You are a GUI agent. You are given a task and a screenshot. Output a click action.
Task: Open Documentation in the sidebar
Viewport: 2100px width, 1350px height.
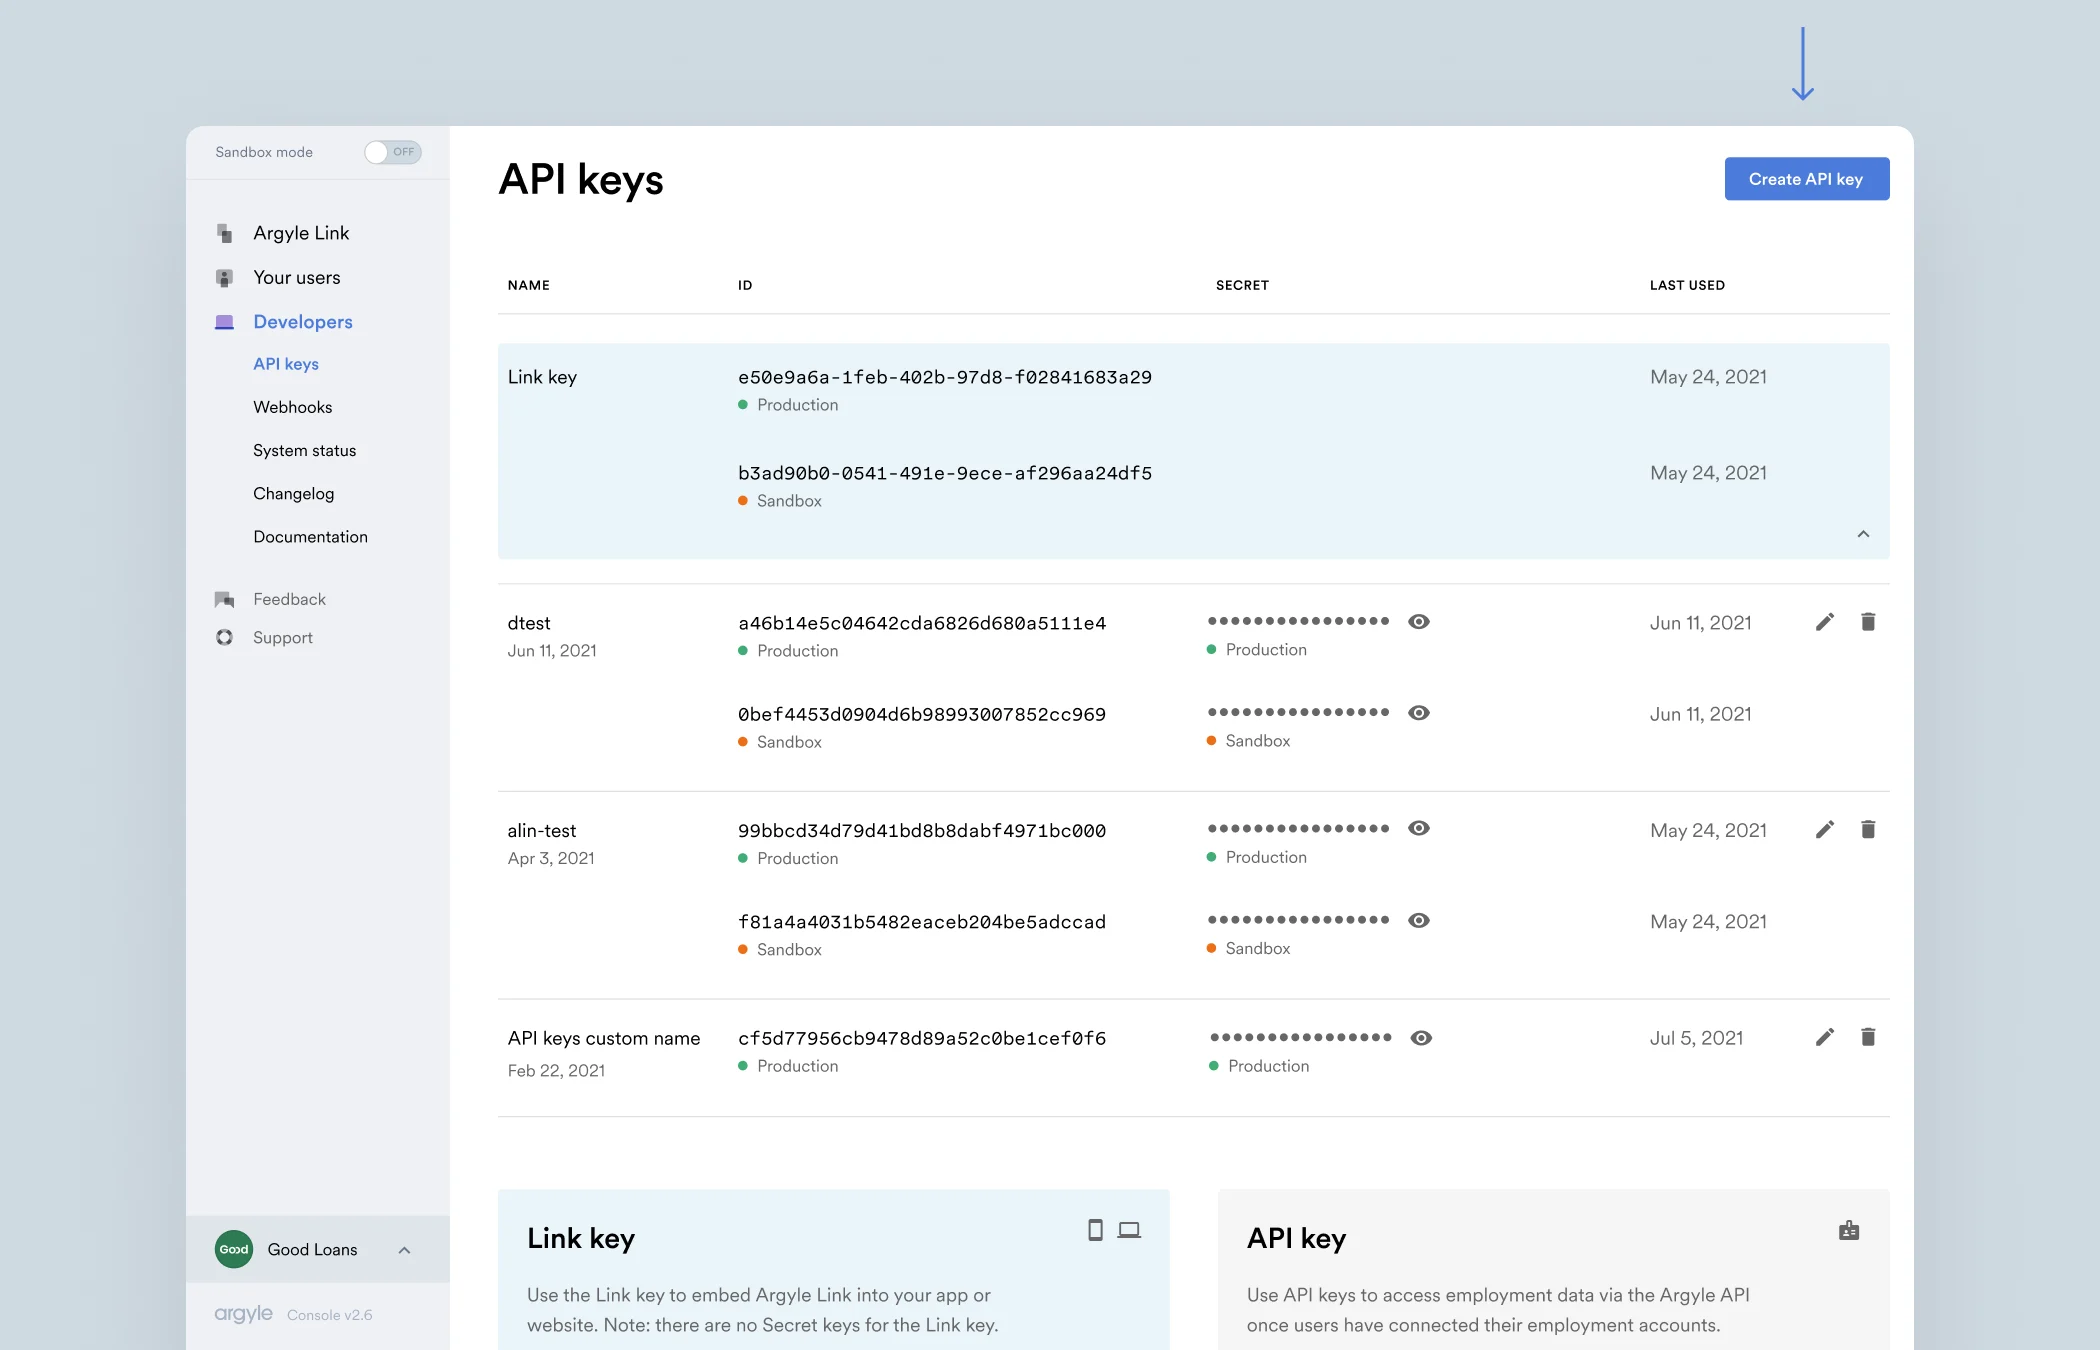(310, 536)
